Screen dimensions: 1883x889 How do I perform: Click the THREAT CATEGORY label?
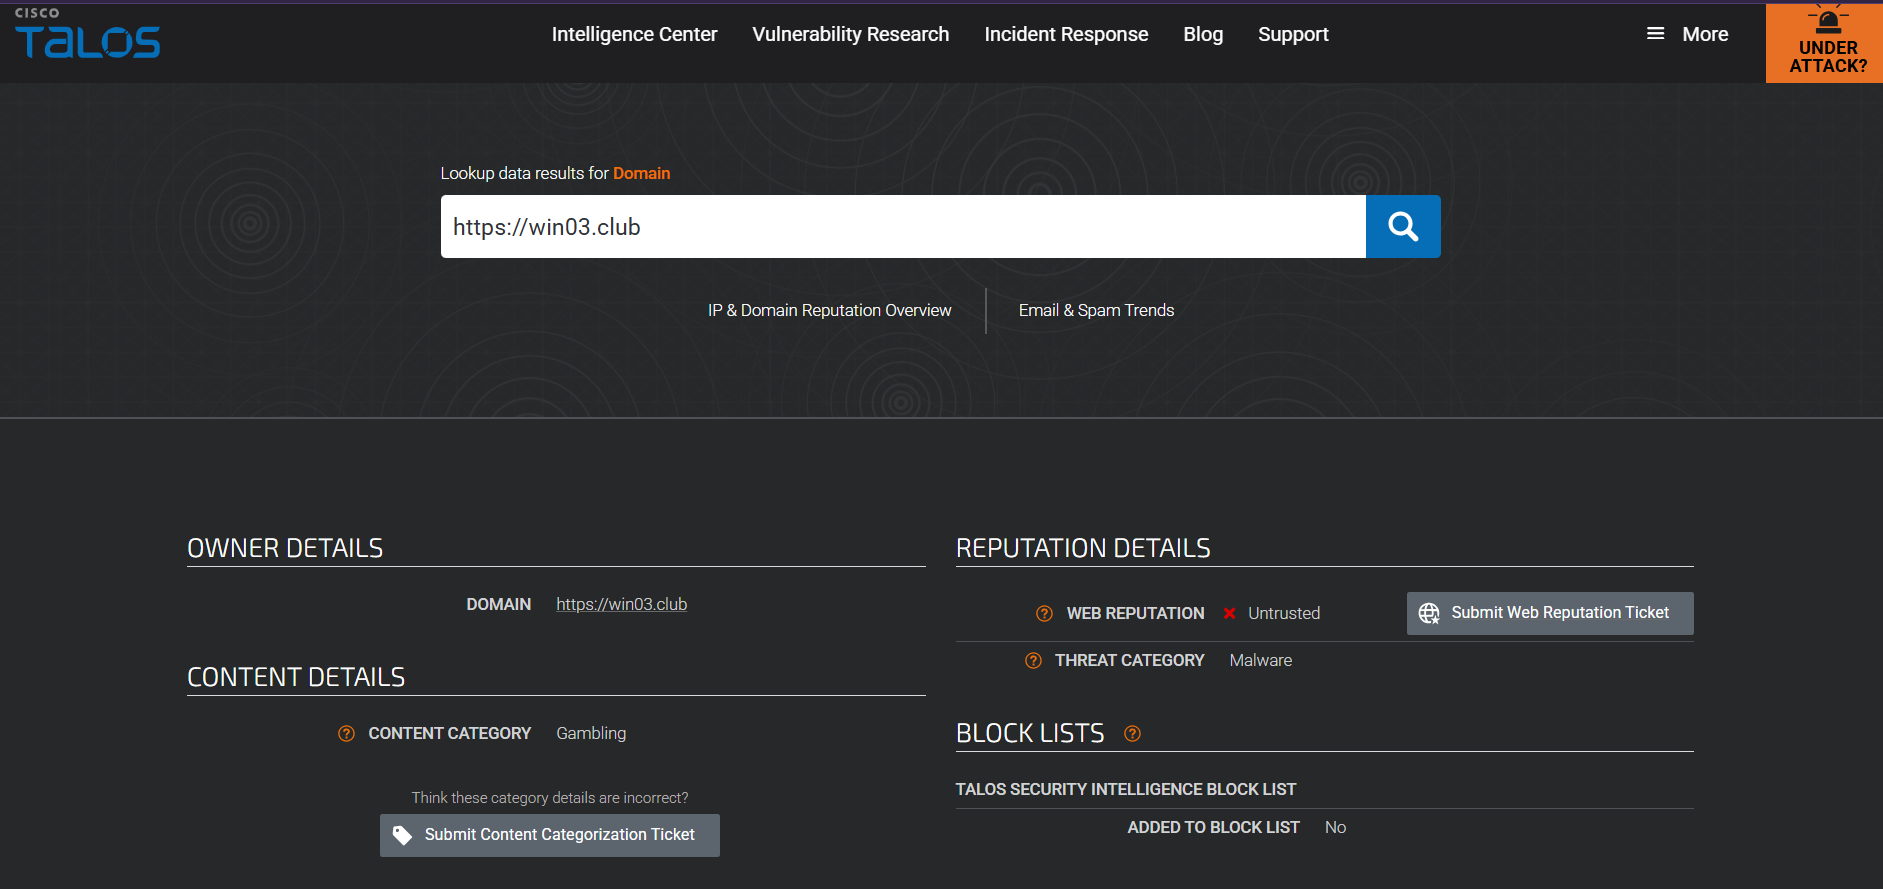[1129, 661]
